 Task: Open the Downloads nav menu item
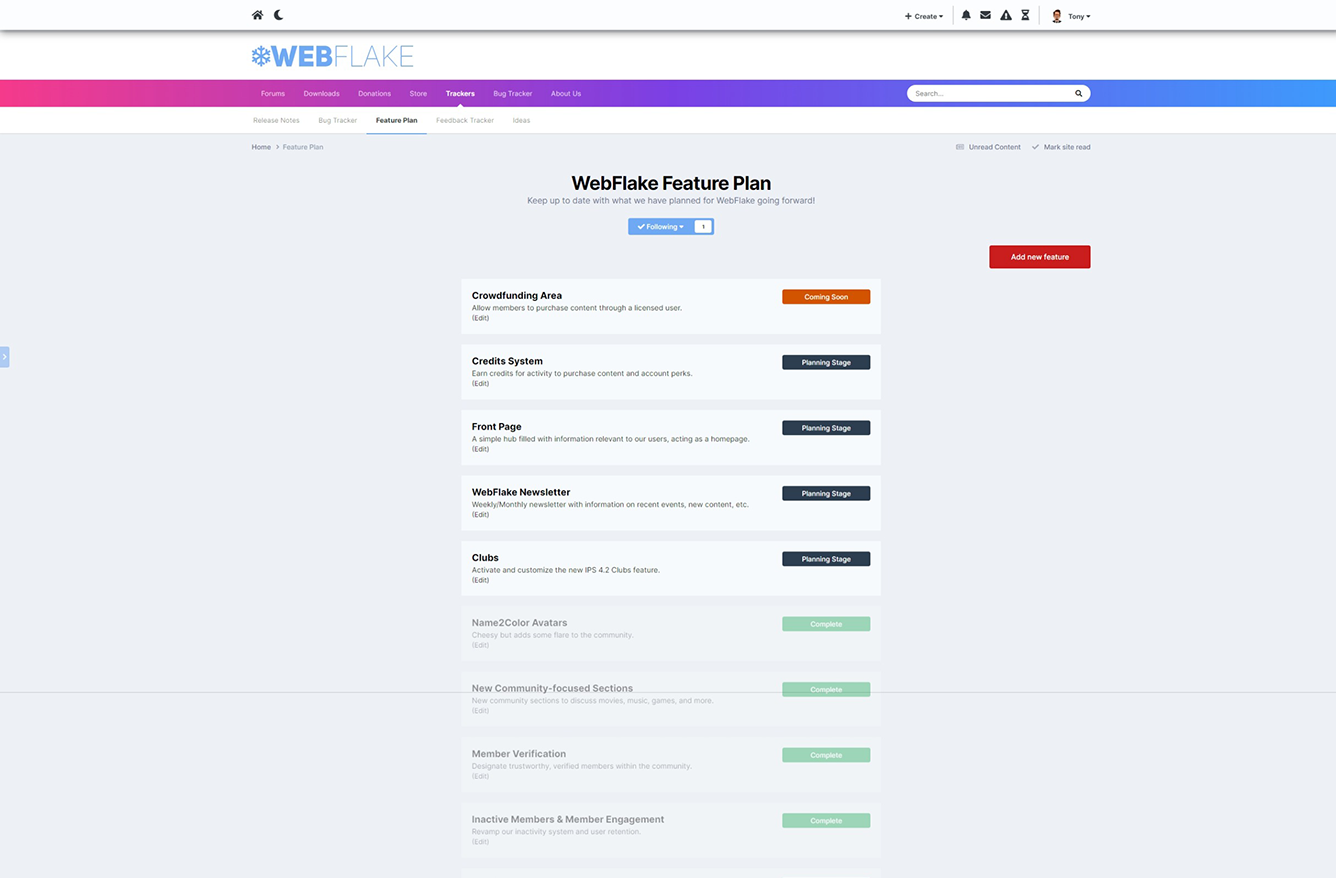321,93
